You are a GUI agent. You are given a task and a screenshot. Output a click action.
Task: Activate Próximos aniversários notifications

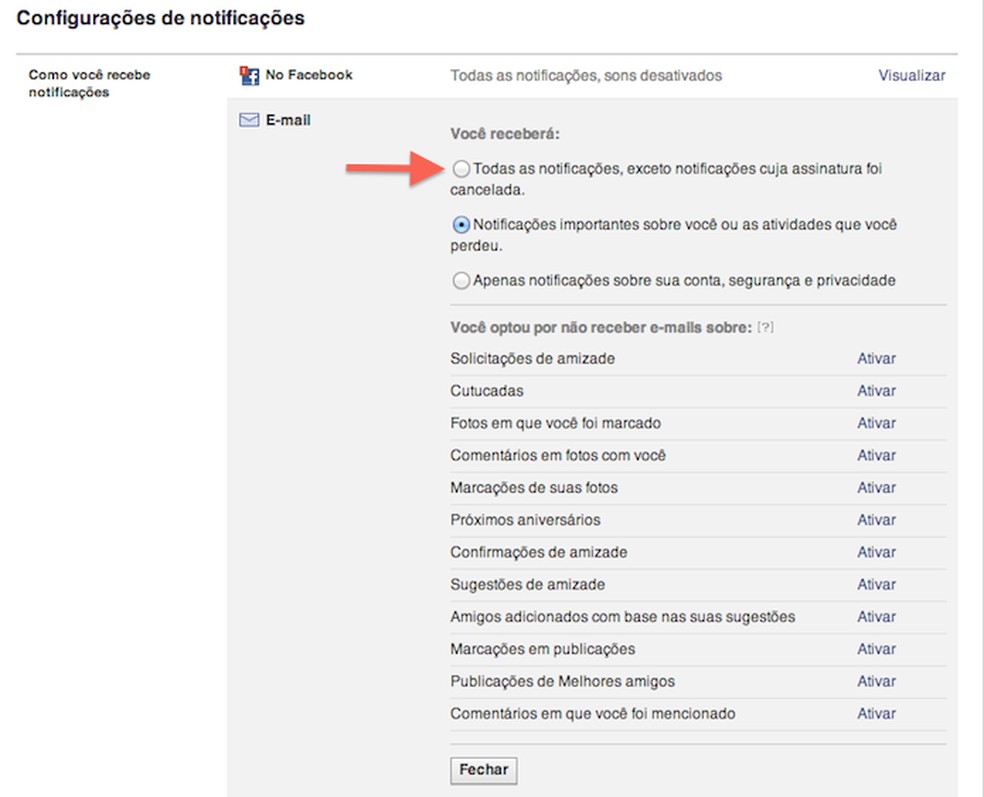pyautogui.click(x=876, y=520)
